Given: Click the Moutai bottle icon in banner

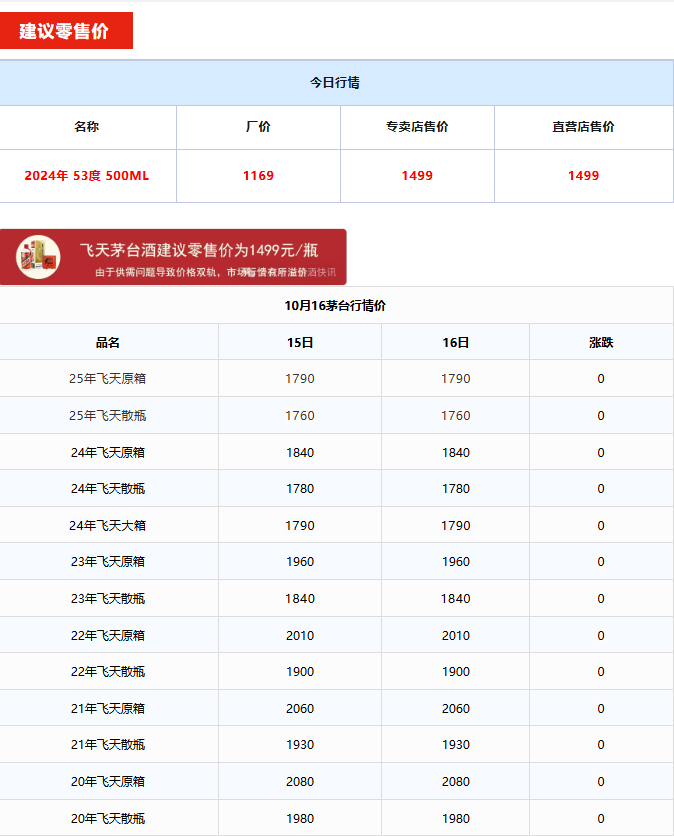Looking at the screenshot, I should click(x=37, y=257).
